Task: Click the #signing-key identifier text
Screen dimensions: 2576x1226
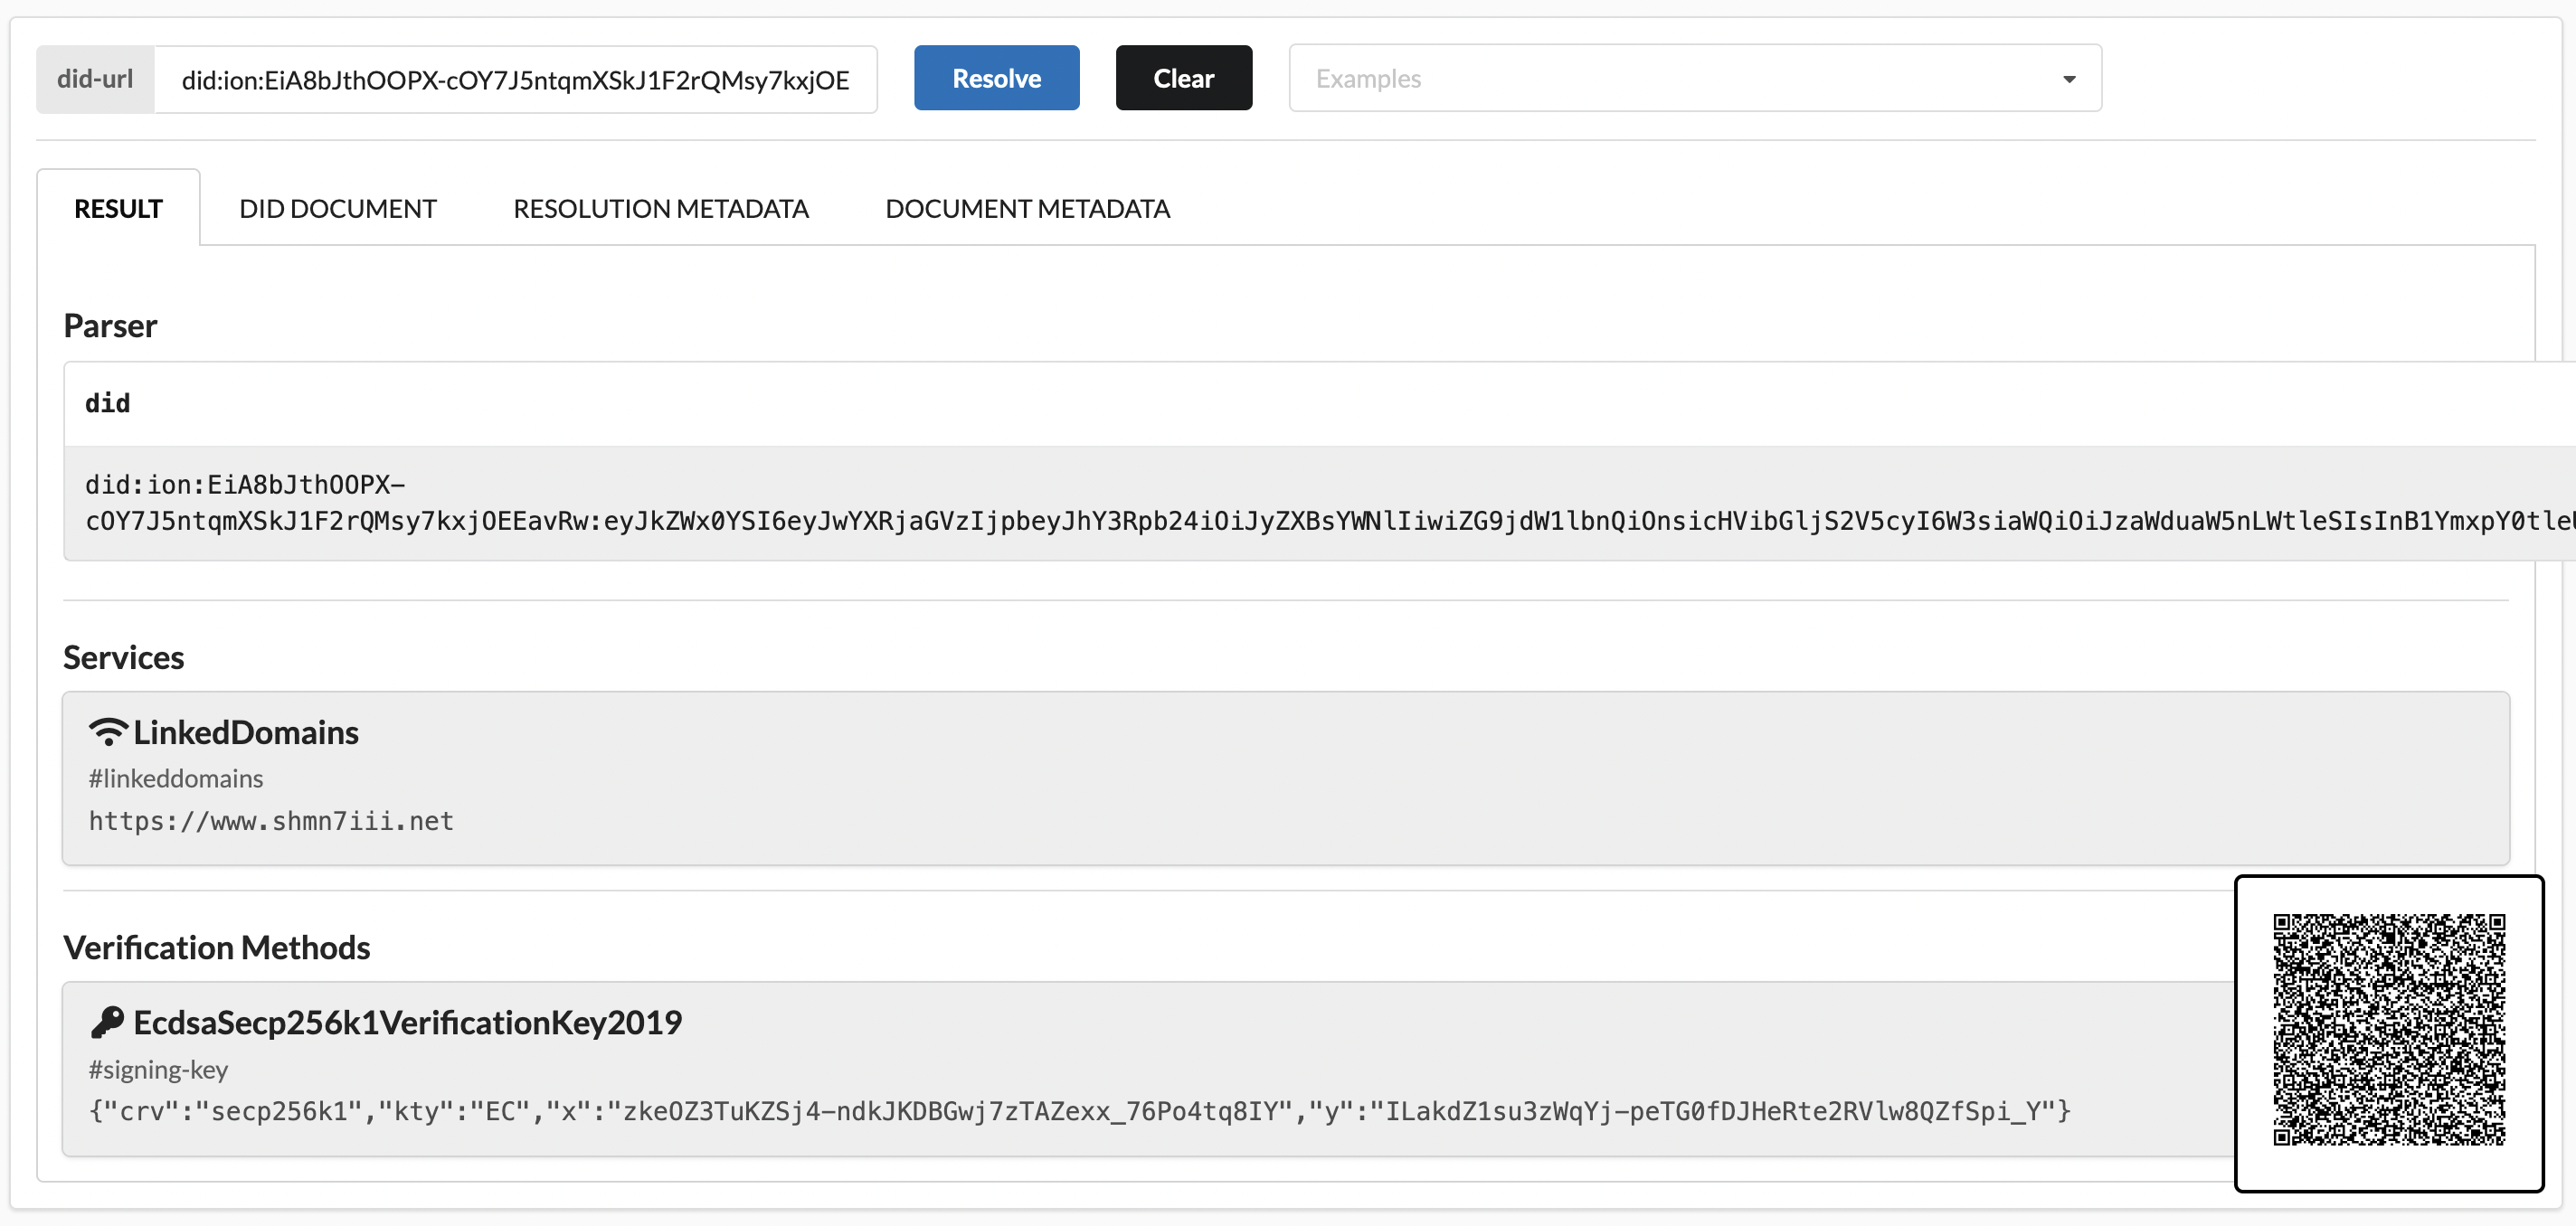Action: point(158,1069)
